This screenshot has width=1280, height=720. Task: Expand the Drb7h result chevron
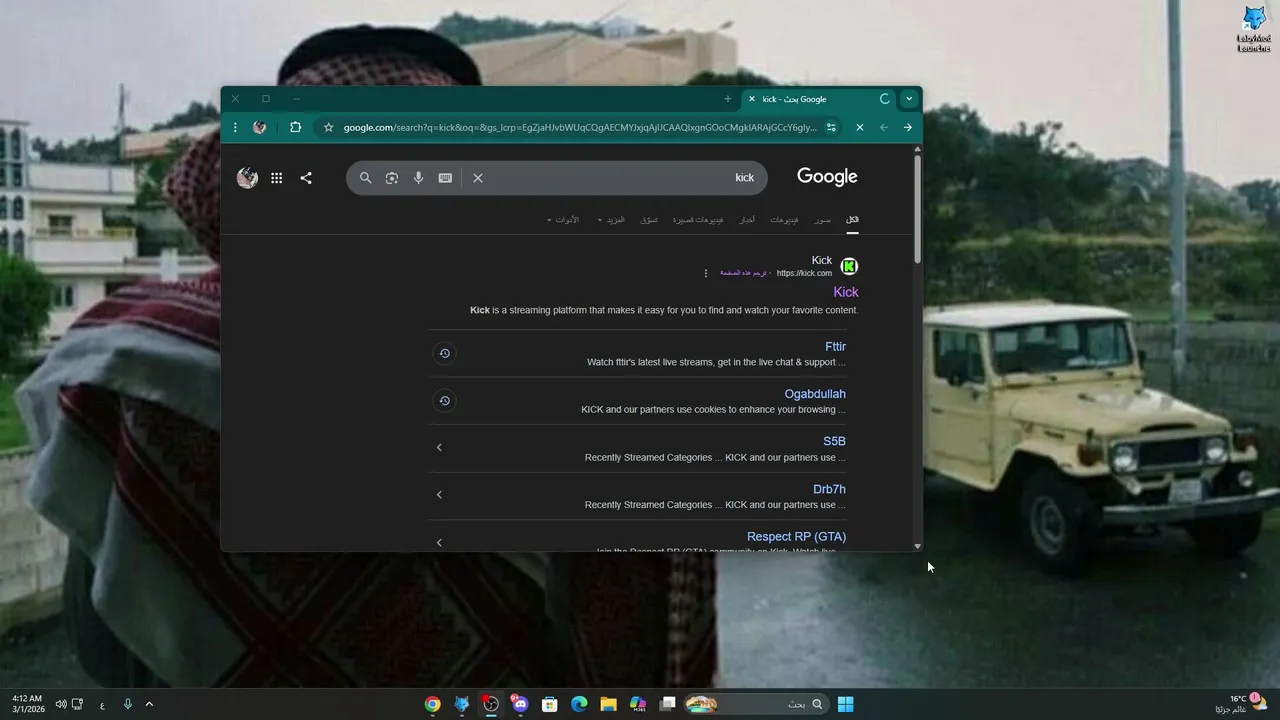pyautogui.click(x=439, y=495)
